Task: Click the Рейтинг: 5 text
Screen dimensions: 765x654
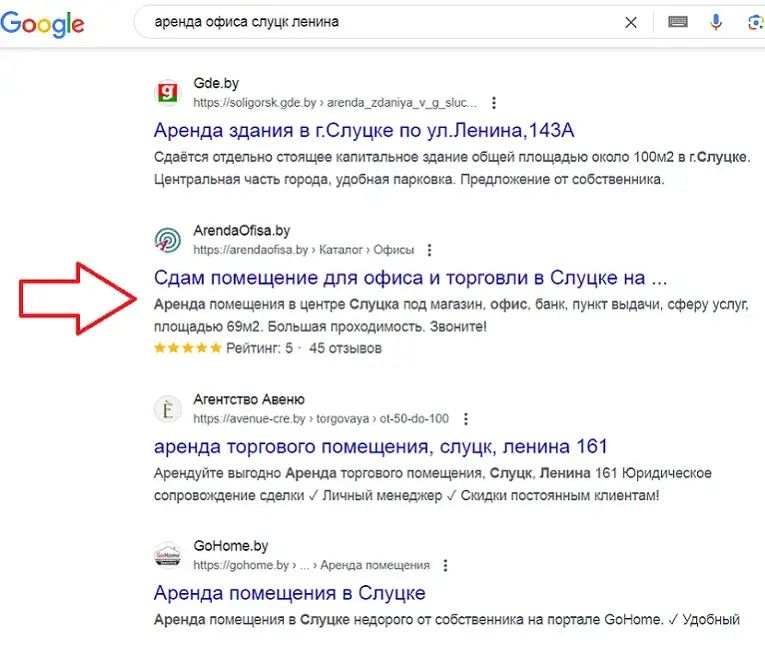Action: pos(260,348)
